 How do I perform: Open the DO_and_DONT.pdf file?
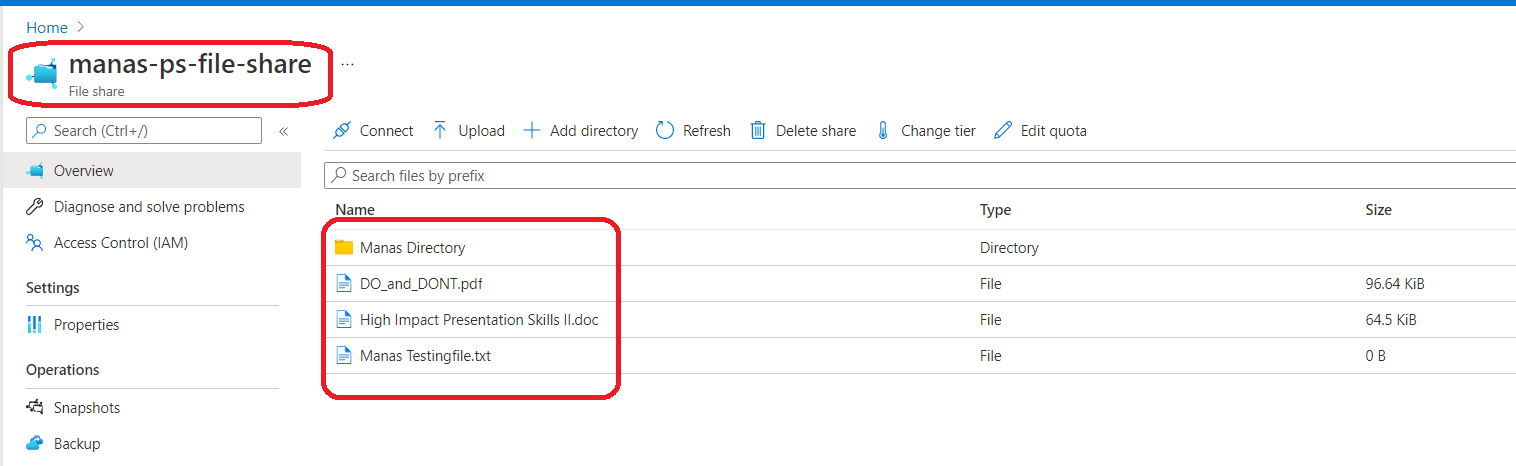coord(423,284)
